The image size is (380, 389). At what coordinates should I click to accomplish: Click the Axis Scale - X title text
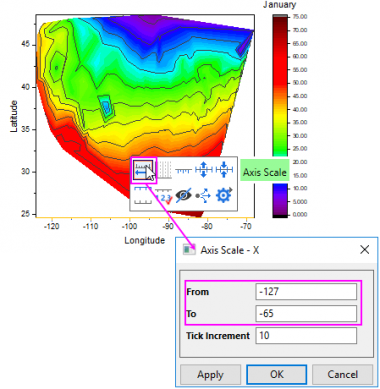pos(230,250)
